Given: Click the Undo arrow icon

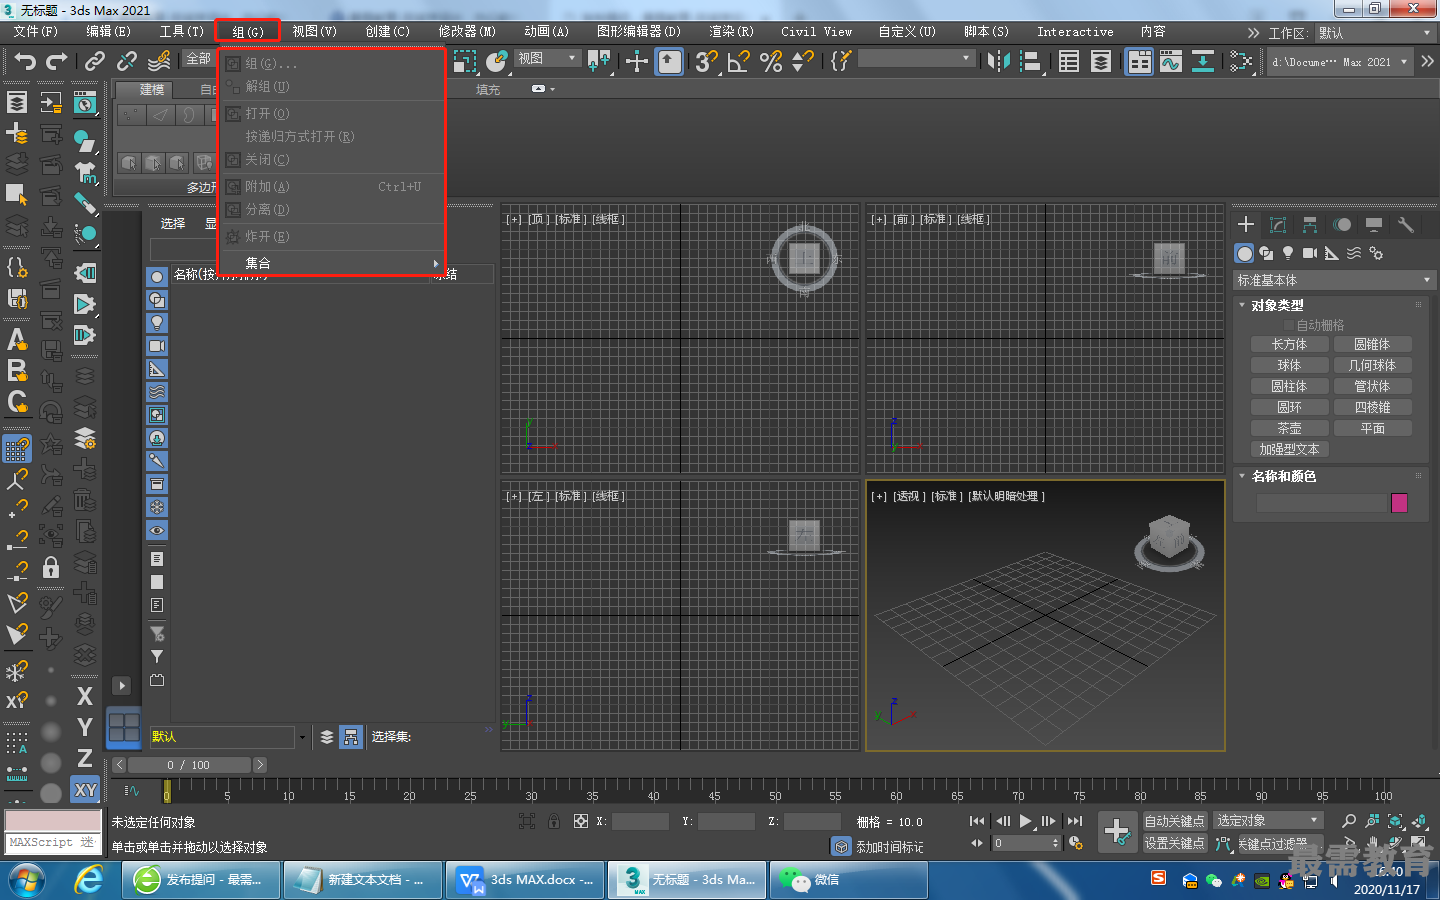Looking at the screenshot, I should (24, 62).
